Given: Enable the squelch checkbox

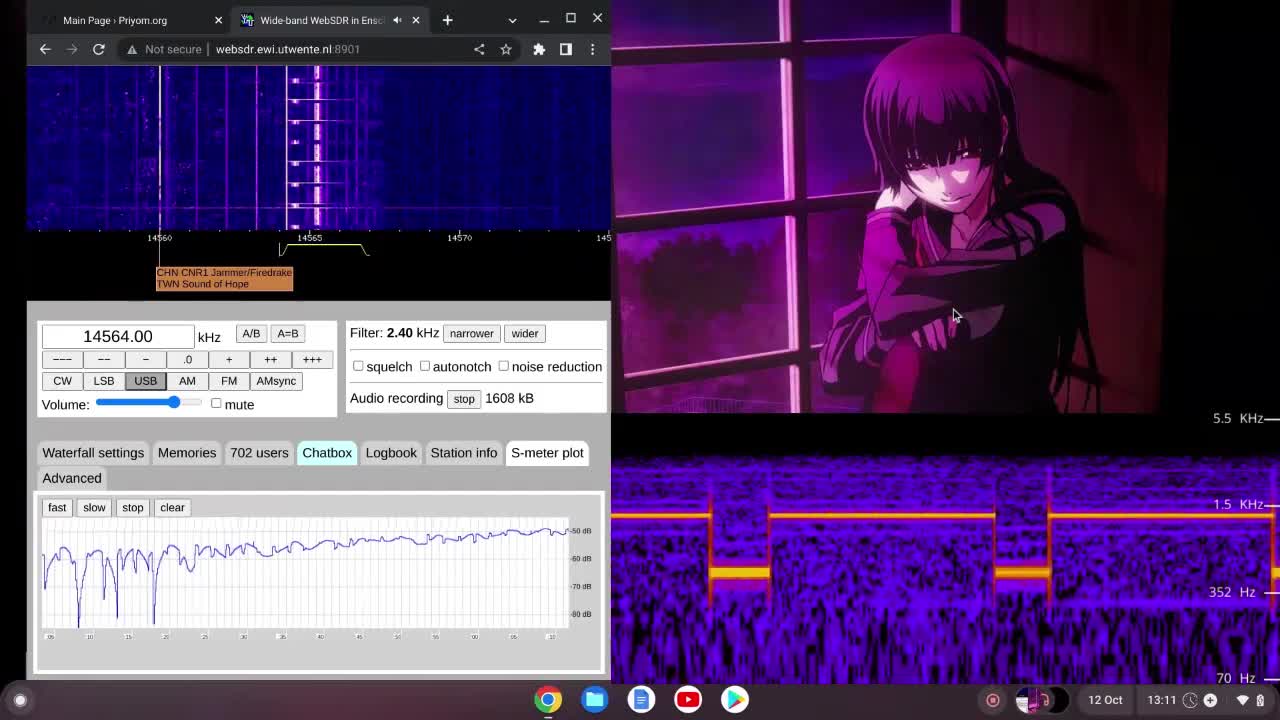Looking at the screenshot, I should [x=358, y=366].
